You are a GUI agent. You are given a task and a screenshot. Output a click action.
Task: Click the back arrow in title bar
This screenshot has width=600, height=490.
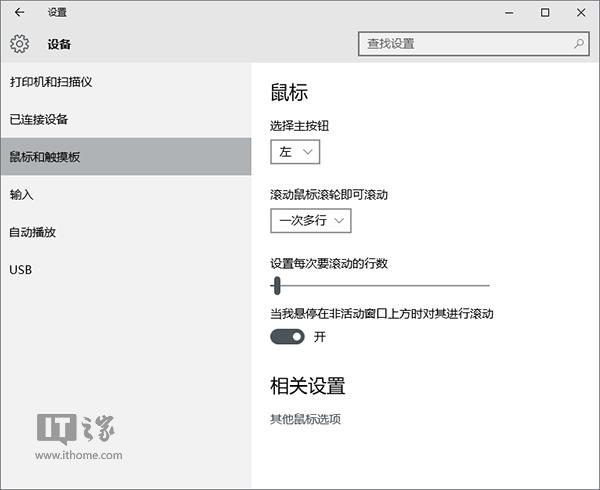tap(20, 13)
